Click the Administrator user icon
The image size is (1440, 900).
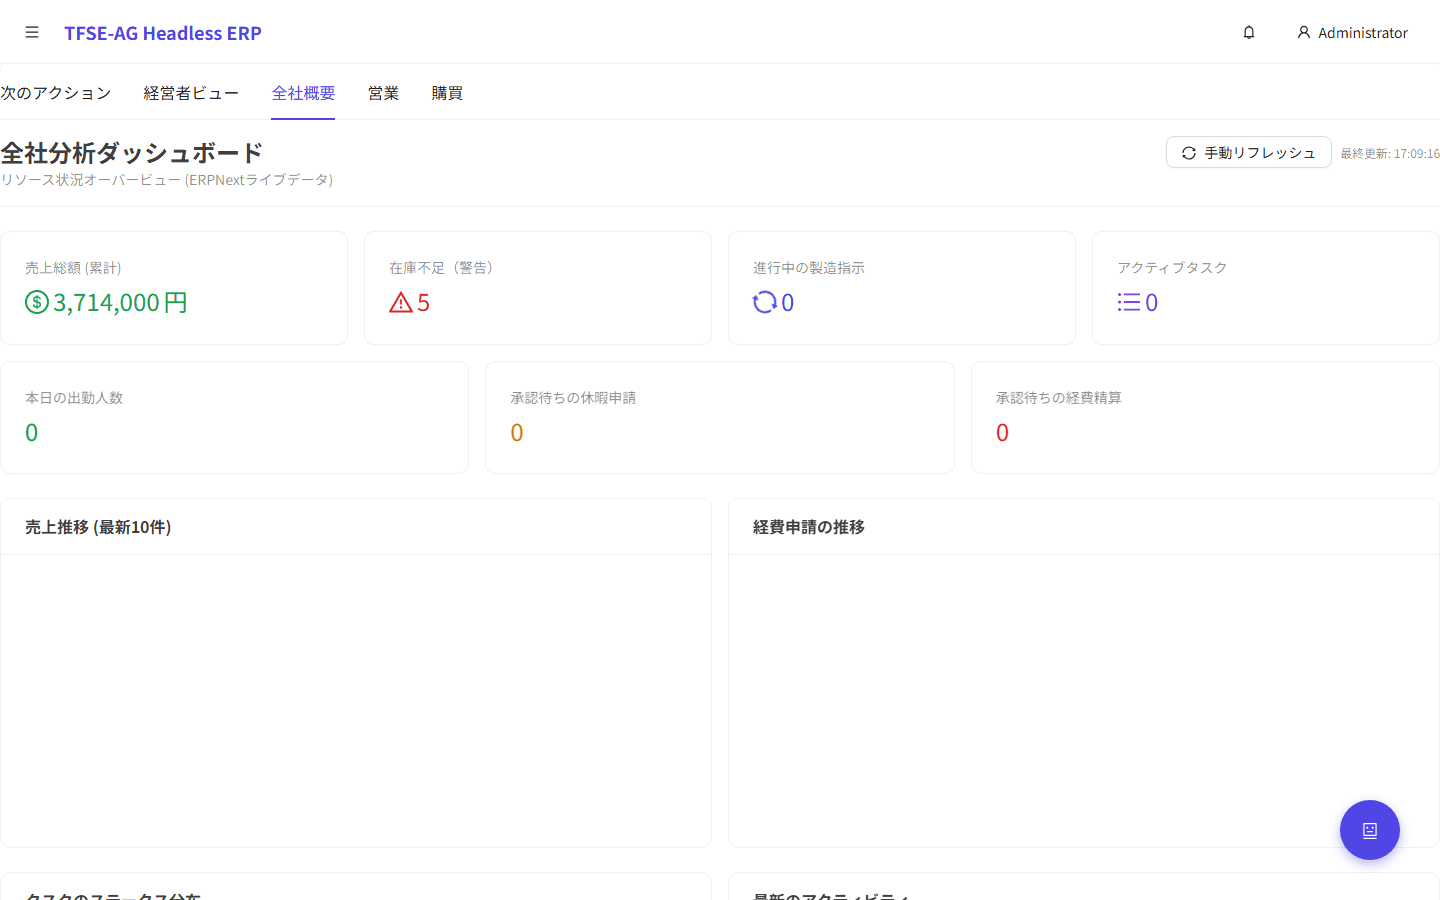click(x=1303, y=32)
